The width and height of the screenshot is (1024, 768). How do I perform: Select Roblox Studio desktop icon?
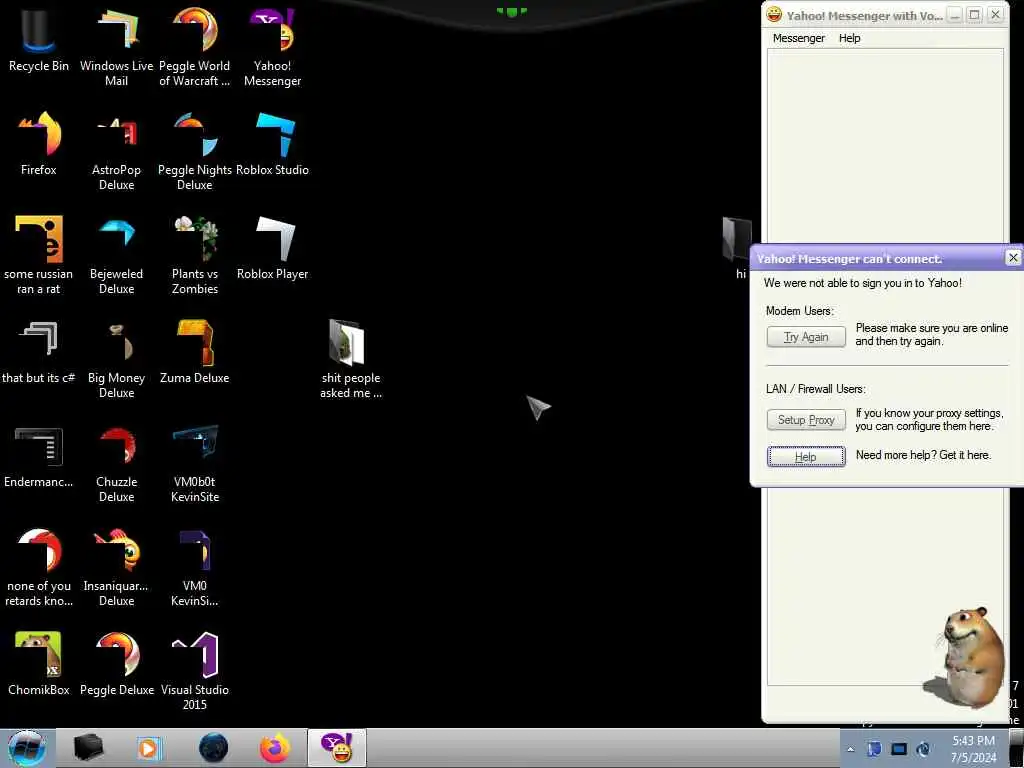tap(272, 144)
